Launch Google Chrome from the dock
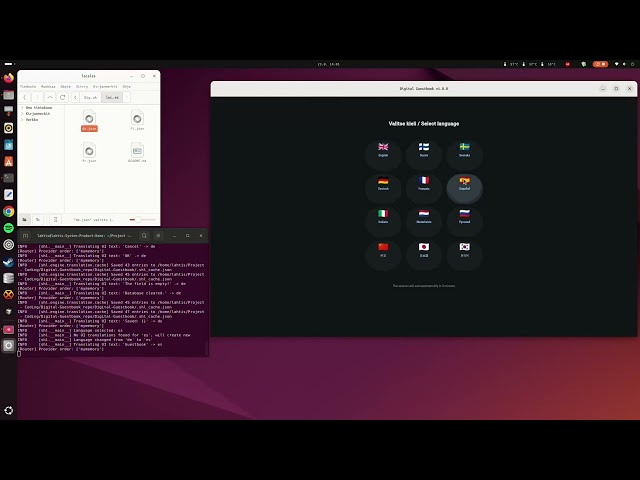 (x=9, y=211)
